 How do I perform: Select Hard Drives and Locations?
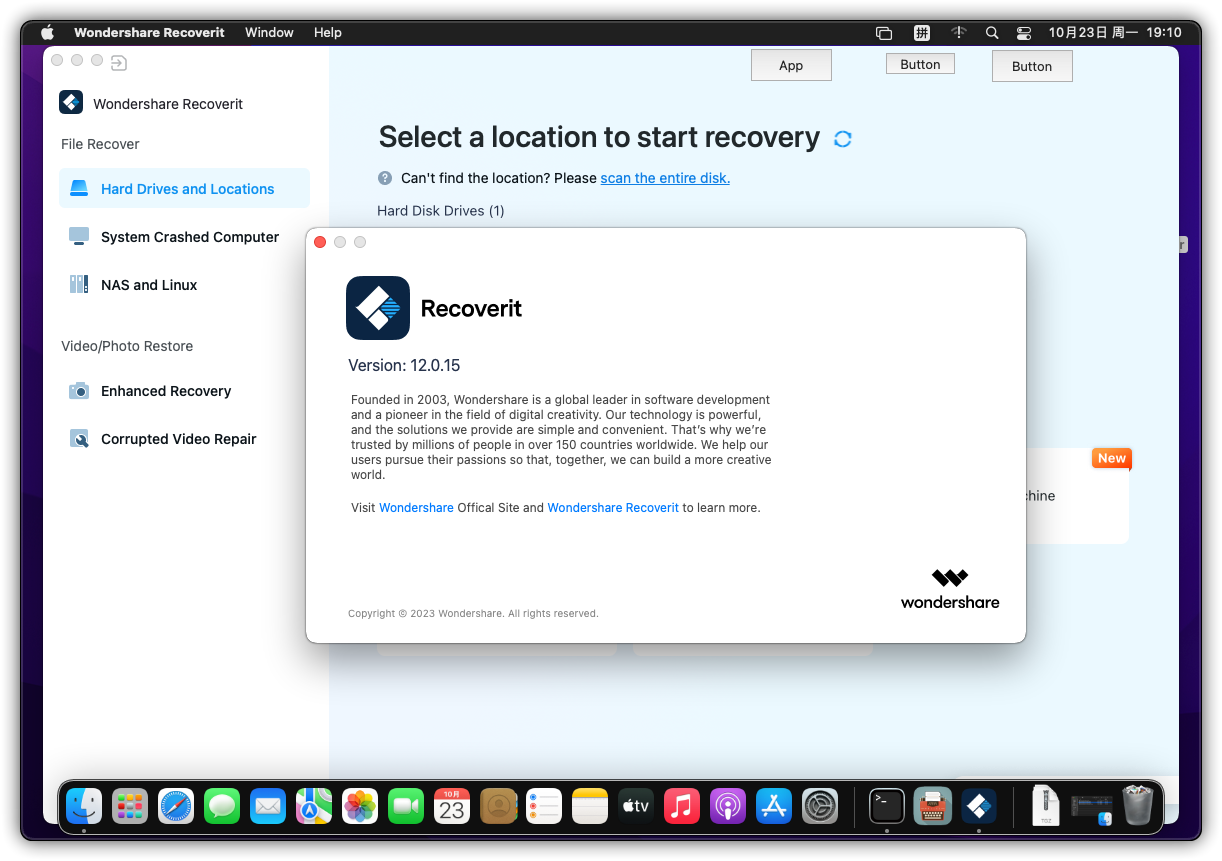[x=185, y=189]
